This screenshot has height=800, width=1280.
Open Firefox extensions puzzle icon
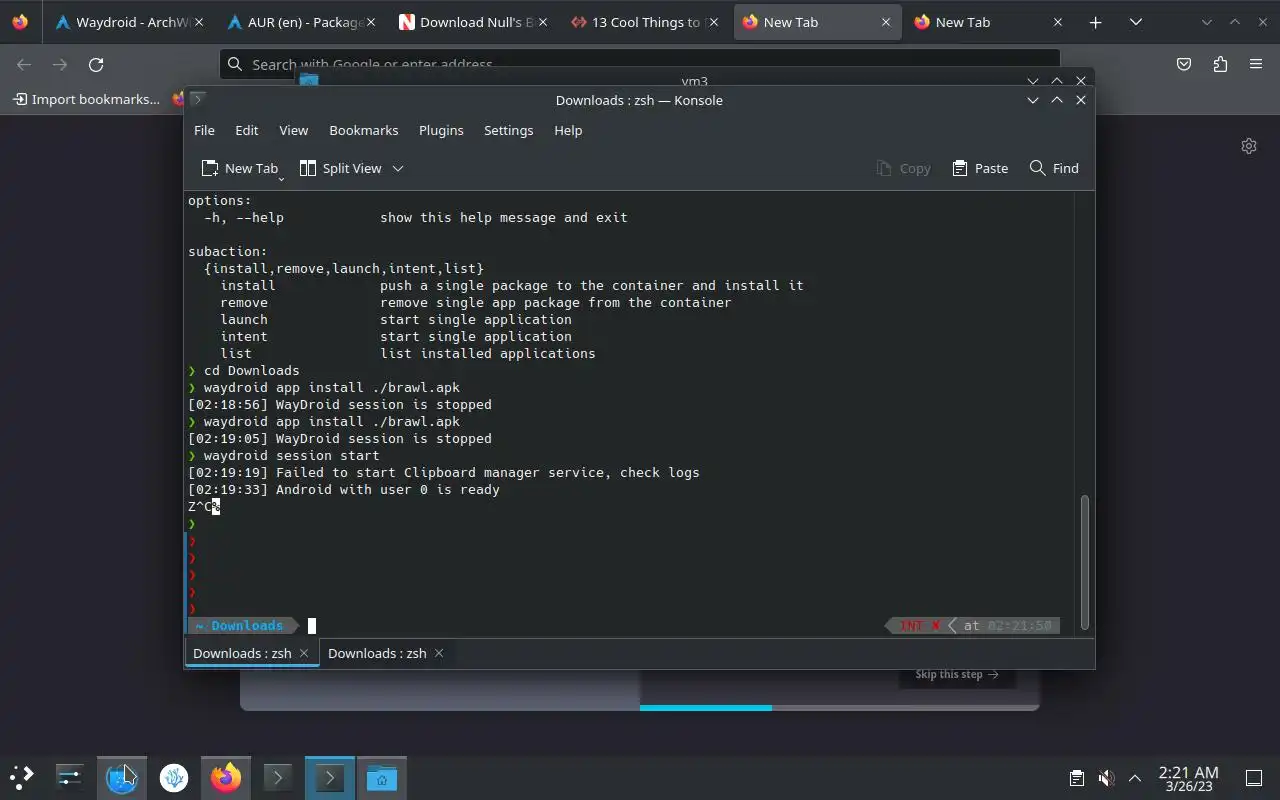pos(1220,64)
